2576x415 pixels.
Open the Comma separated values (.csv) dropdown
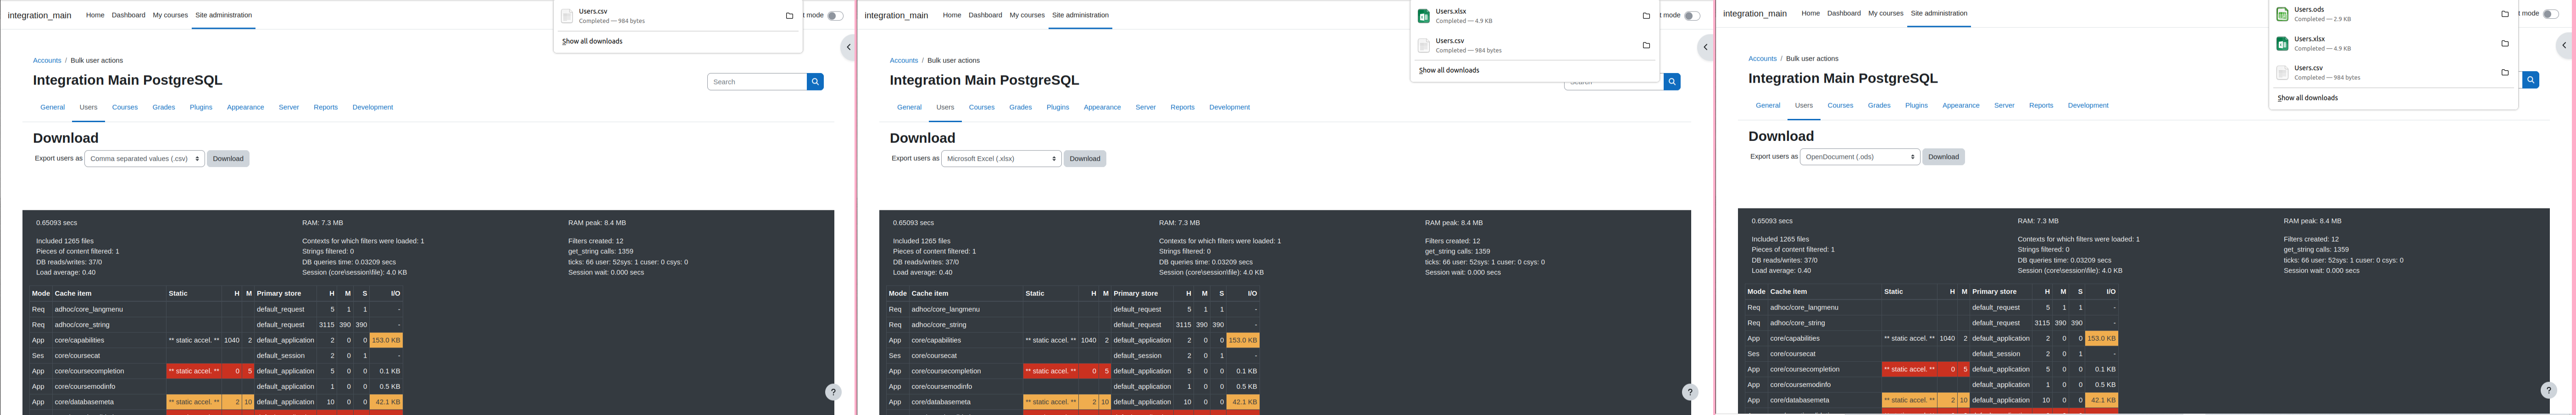(x=145, y=159)
